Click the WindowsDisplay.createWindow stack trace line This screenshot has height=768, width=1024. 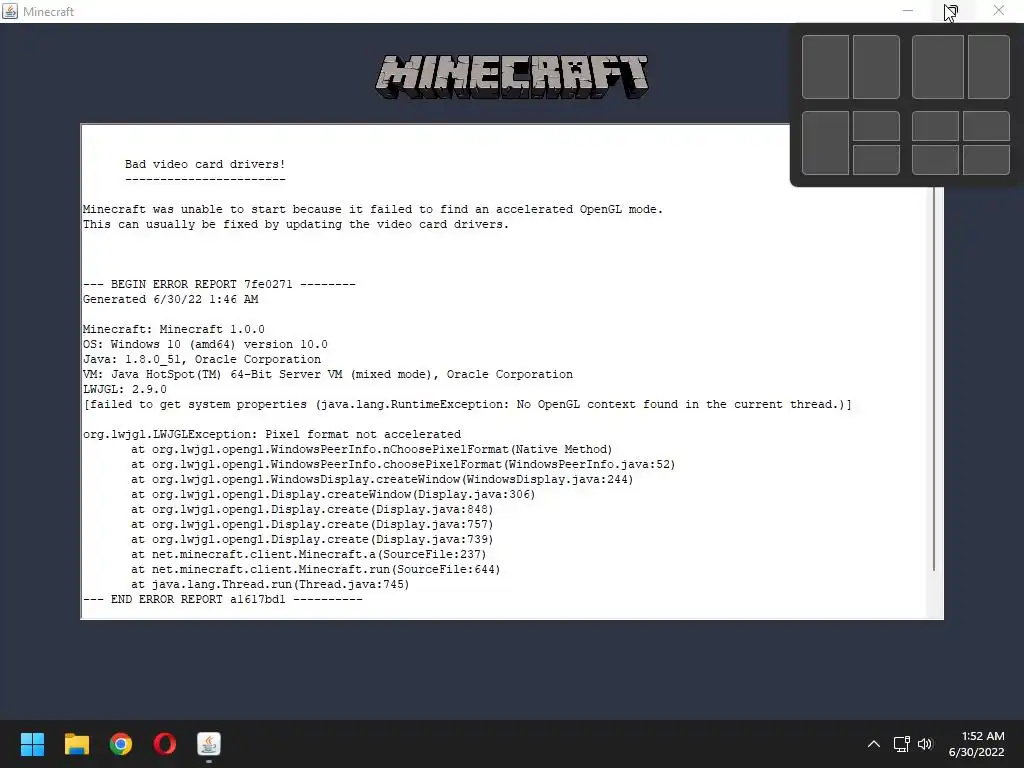tap(382, 479)
